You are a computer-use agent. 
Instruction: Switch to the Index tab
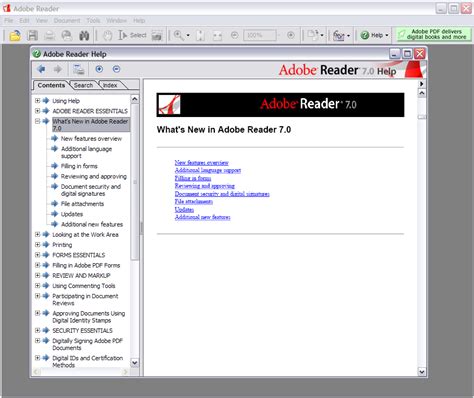click(110, 85)
